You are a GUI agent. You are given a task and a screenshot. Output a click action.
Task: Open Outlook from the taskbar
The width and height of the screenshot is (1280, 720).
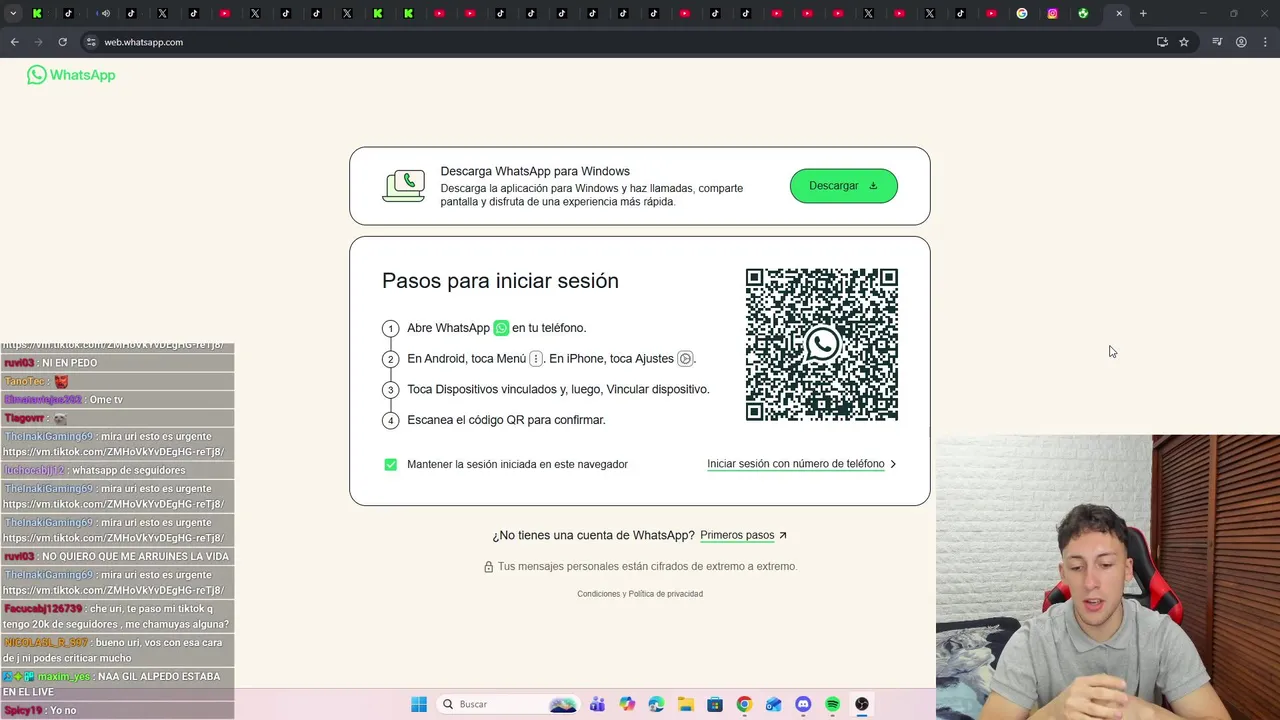[x=773, y=704]
